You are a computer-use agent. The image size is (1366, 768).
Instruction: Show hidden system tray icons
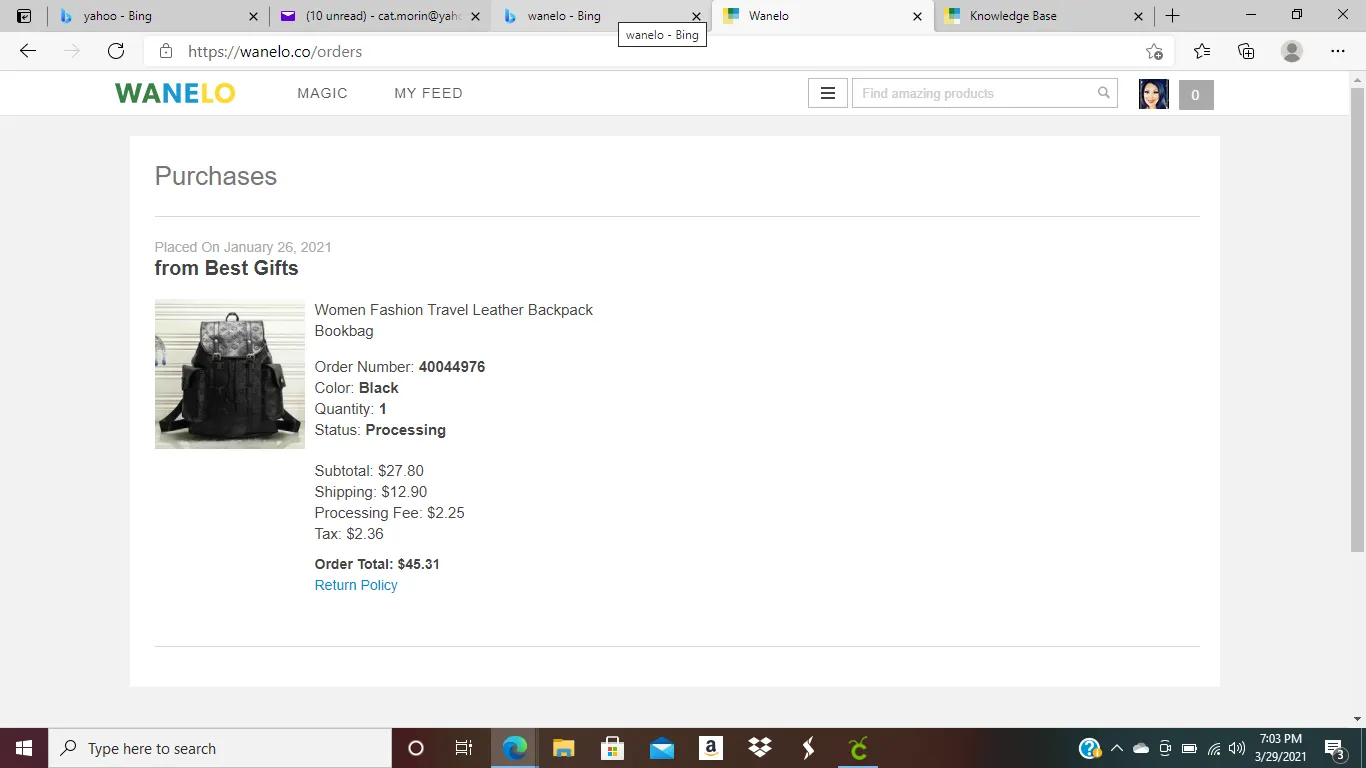1116,748
